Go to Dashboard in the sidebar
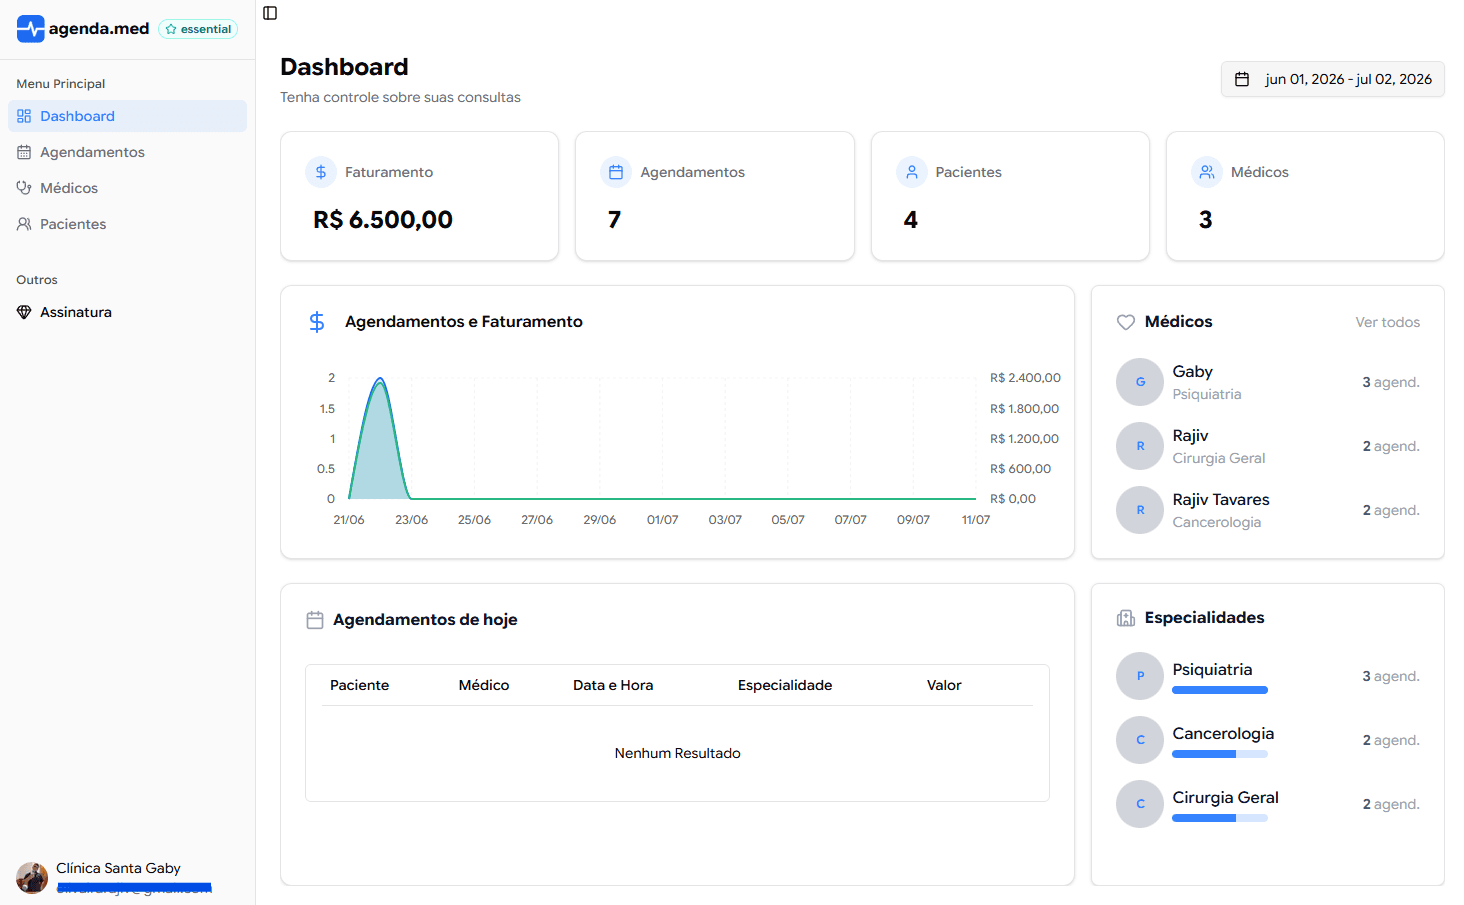Screen dimensions: 1464x905 [x=127, y=116]
